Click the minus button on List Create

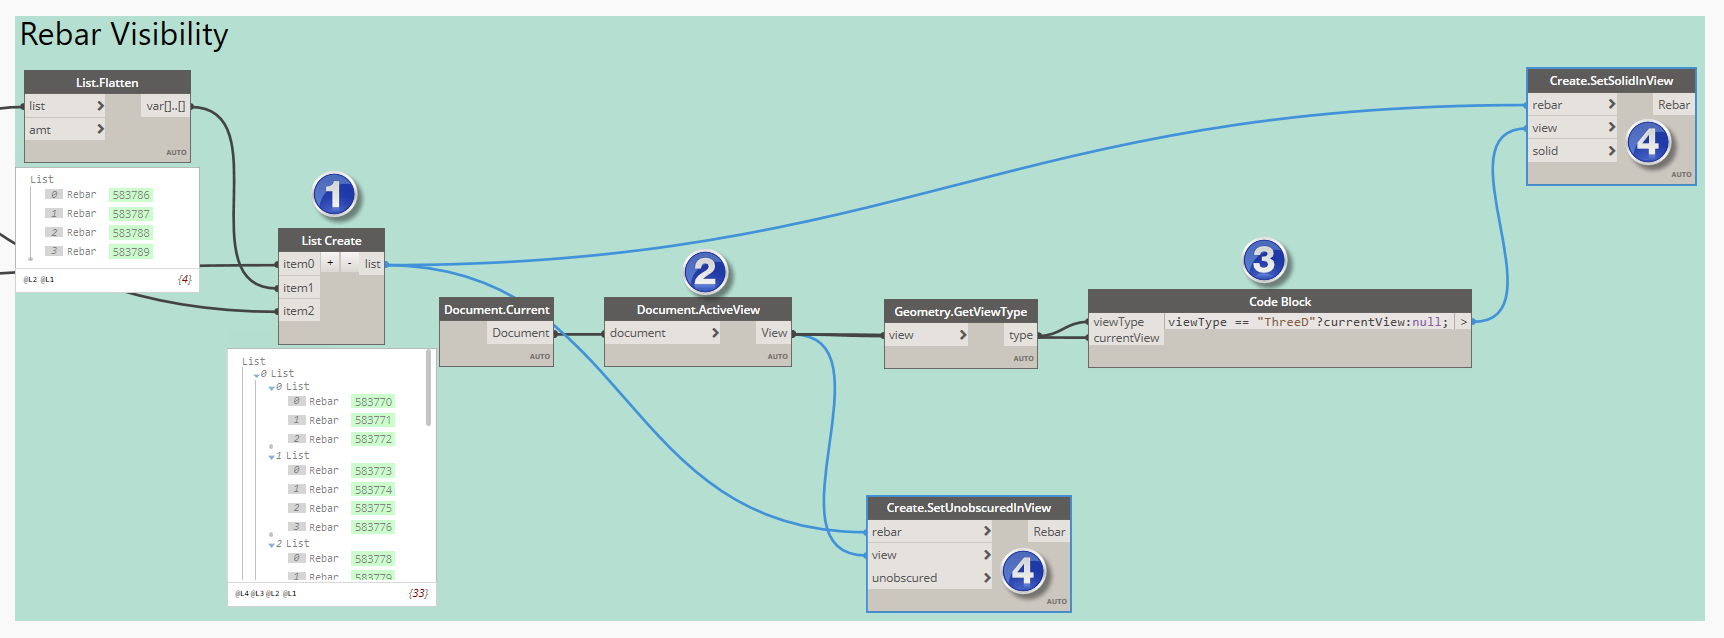coord(349,263)
